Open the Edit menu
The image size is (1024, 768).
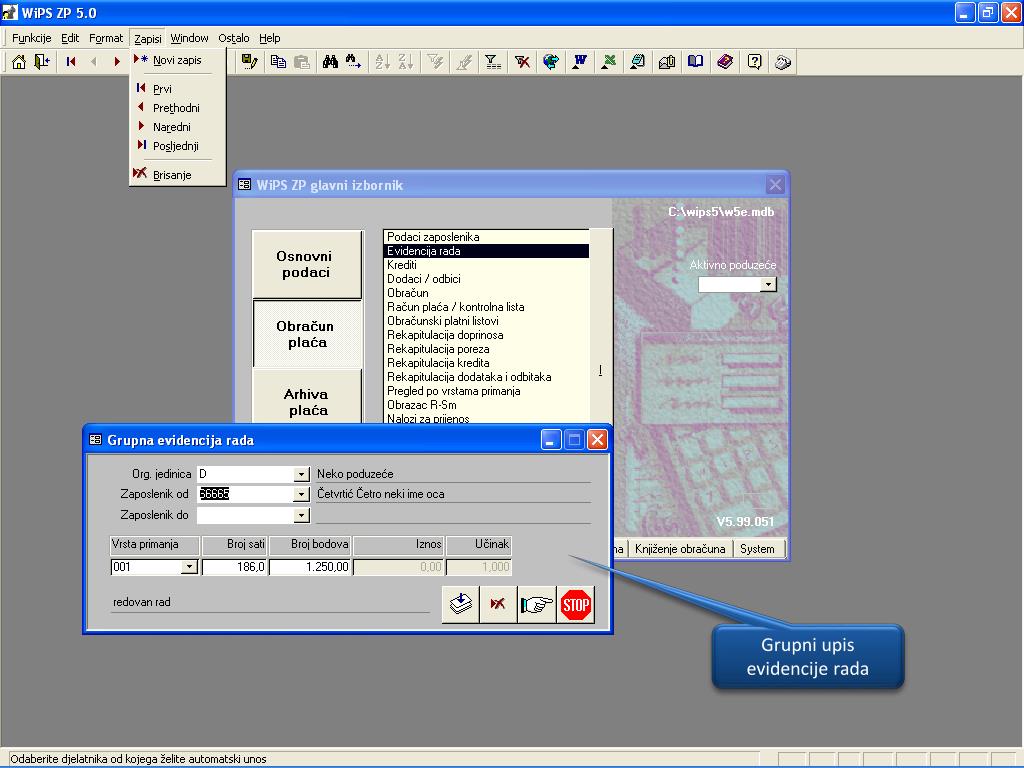click(x=70, y=38)
